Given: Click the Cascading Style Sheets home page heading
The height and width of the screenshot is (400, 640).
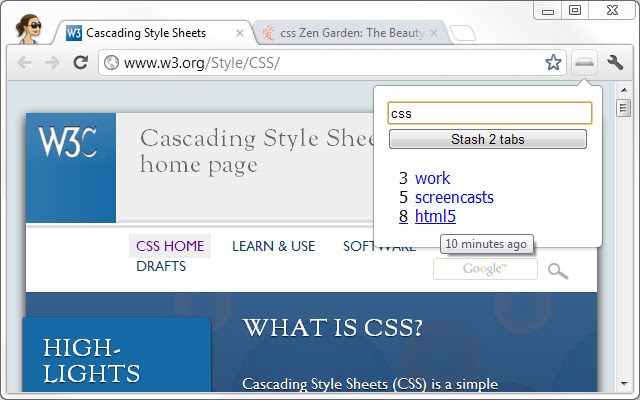Looking at the screenshot, I should tap(257, 151).
